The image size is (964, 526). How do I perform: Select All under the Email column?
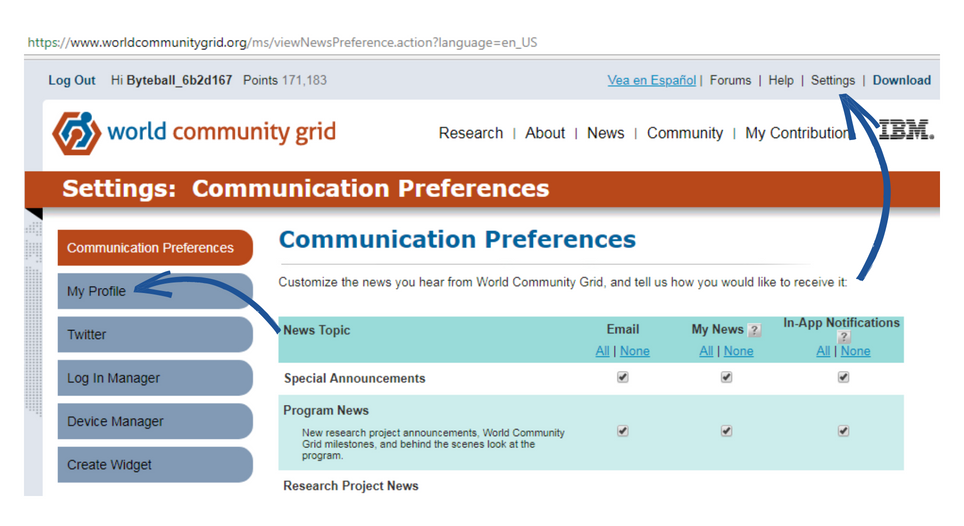pos(602,351)
